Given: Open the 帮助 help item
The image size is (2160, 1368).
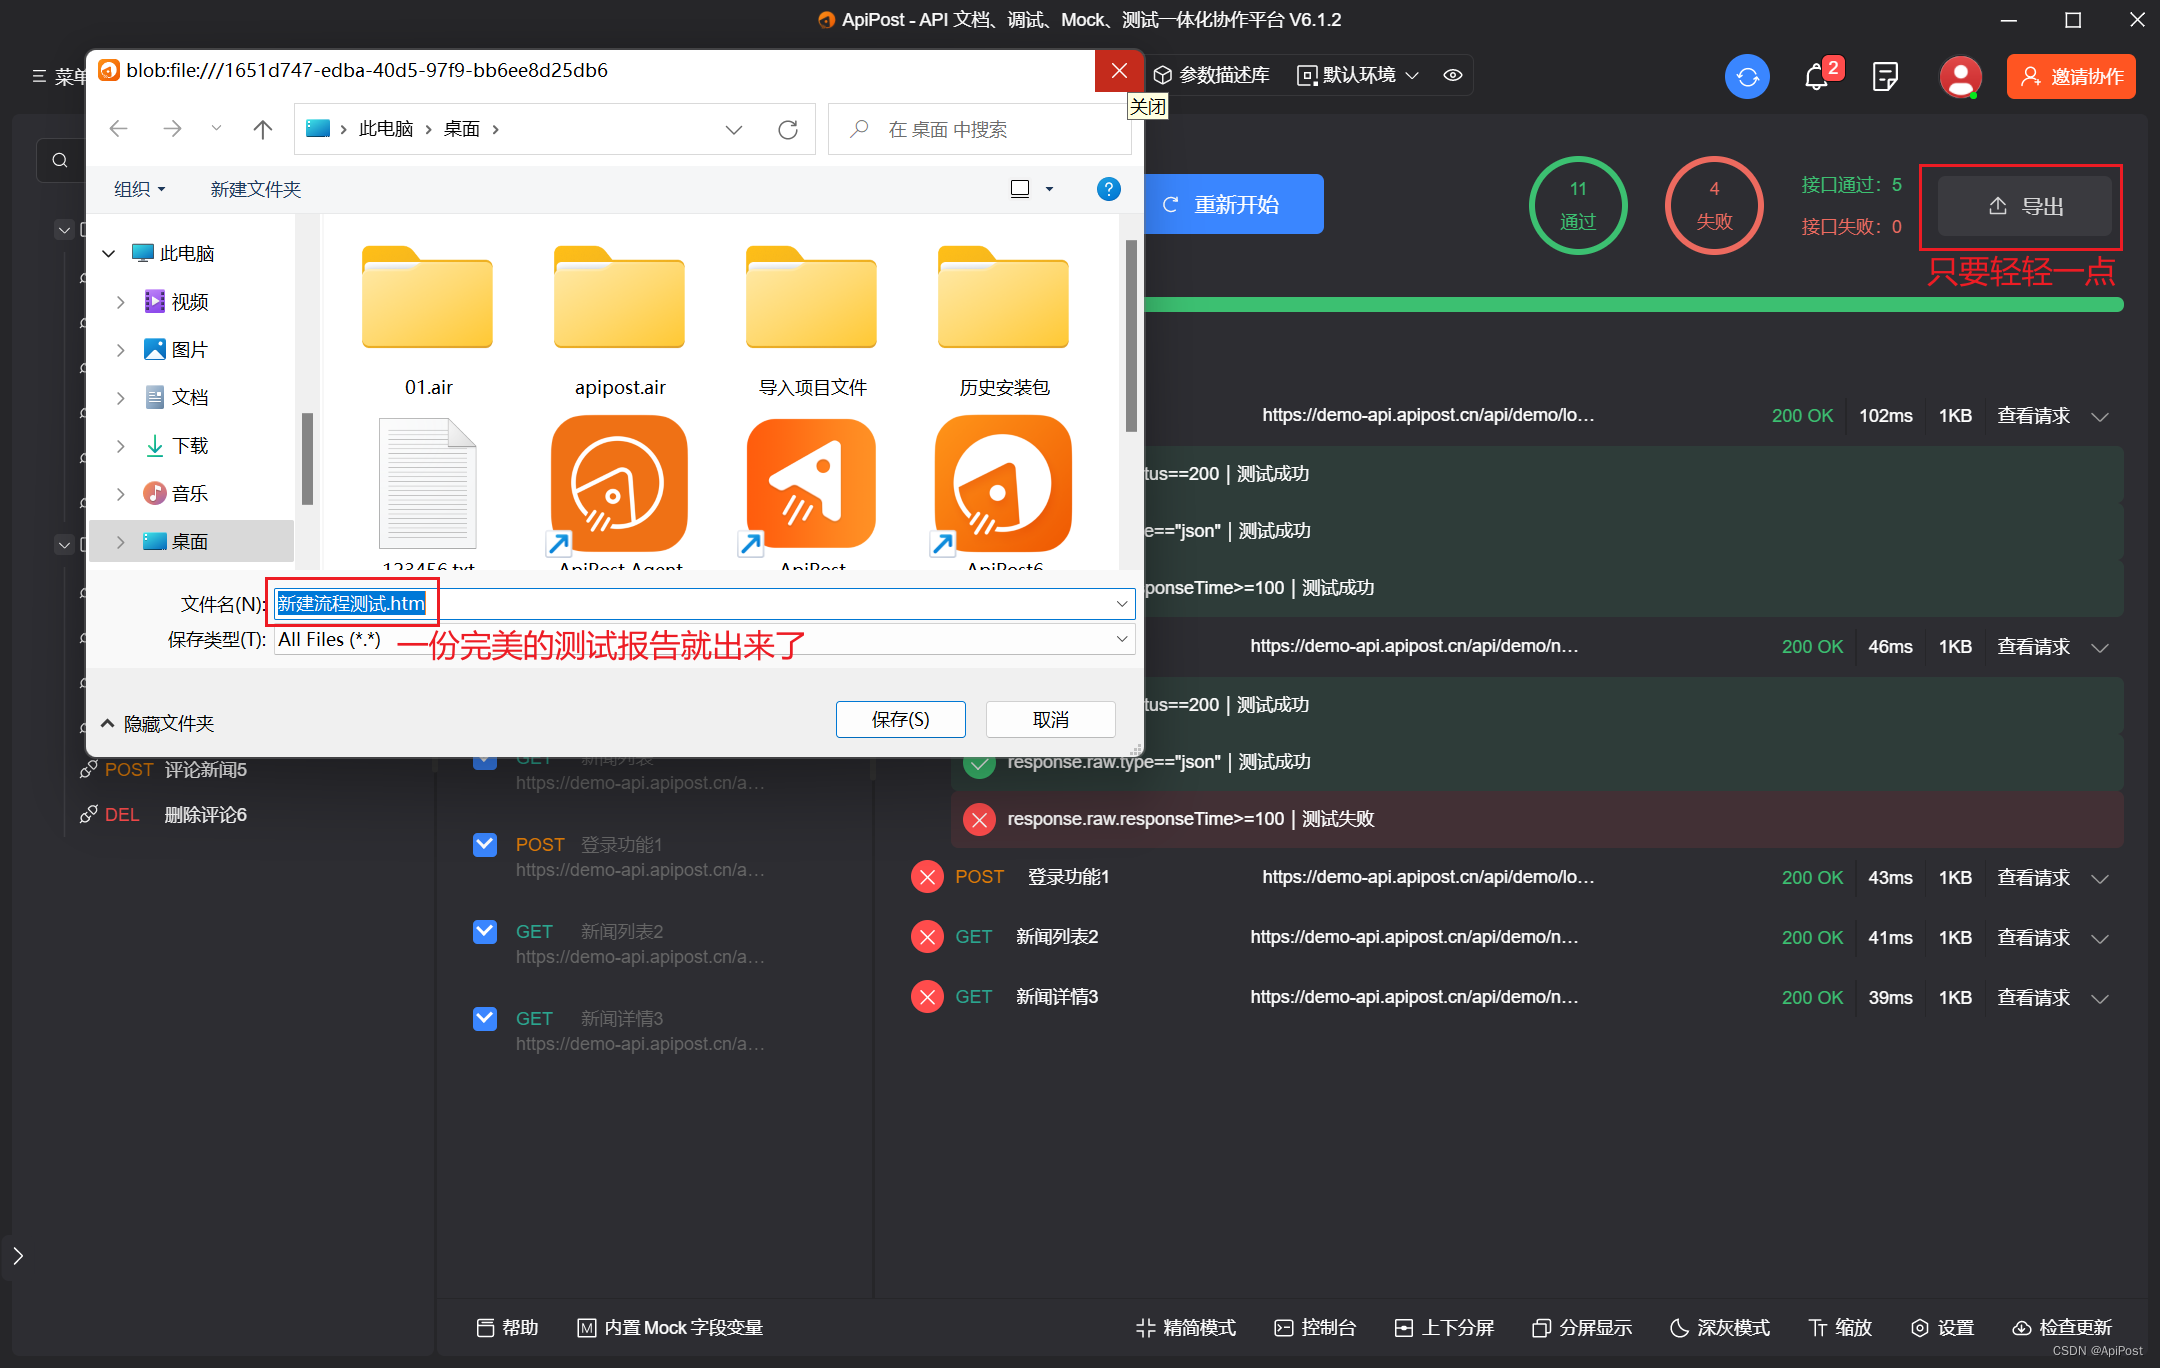Looking at the screenshot, I should coord(508,1327).
